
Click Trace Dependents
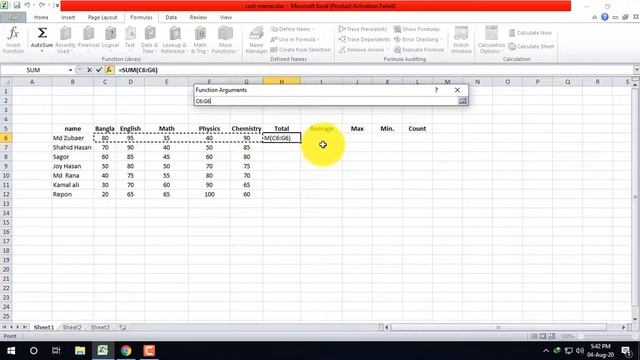click(364, 39)
